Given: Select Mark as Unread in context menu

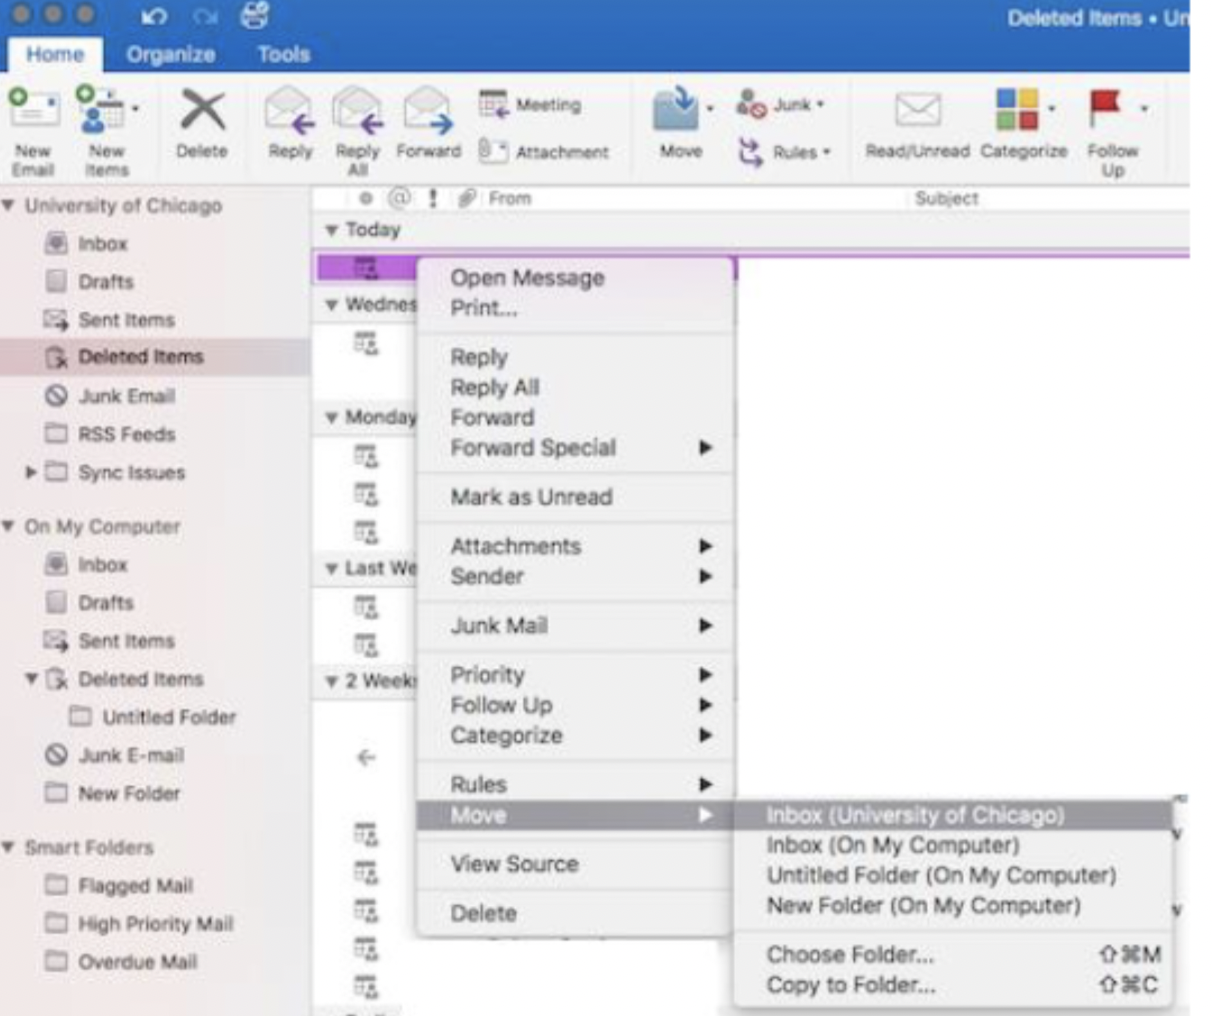Looking at the screenshot, I should click(530, 497).
